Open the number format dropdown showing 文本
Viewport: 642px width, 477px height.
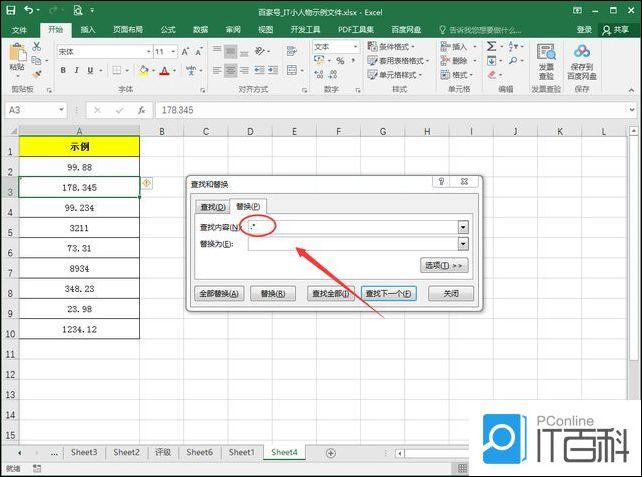(x=359, y=47)
